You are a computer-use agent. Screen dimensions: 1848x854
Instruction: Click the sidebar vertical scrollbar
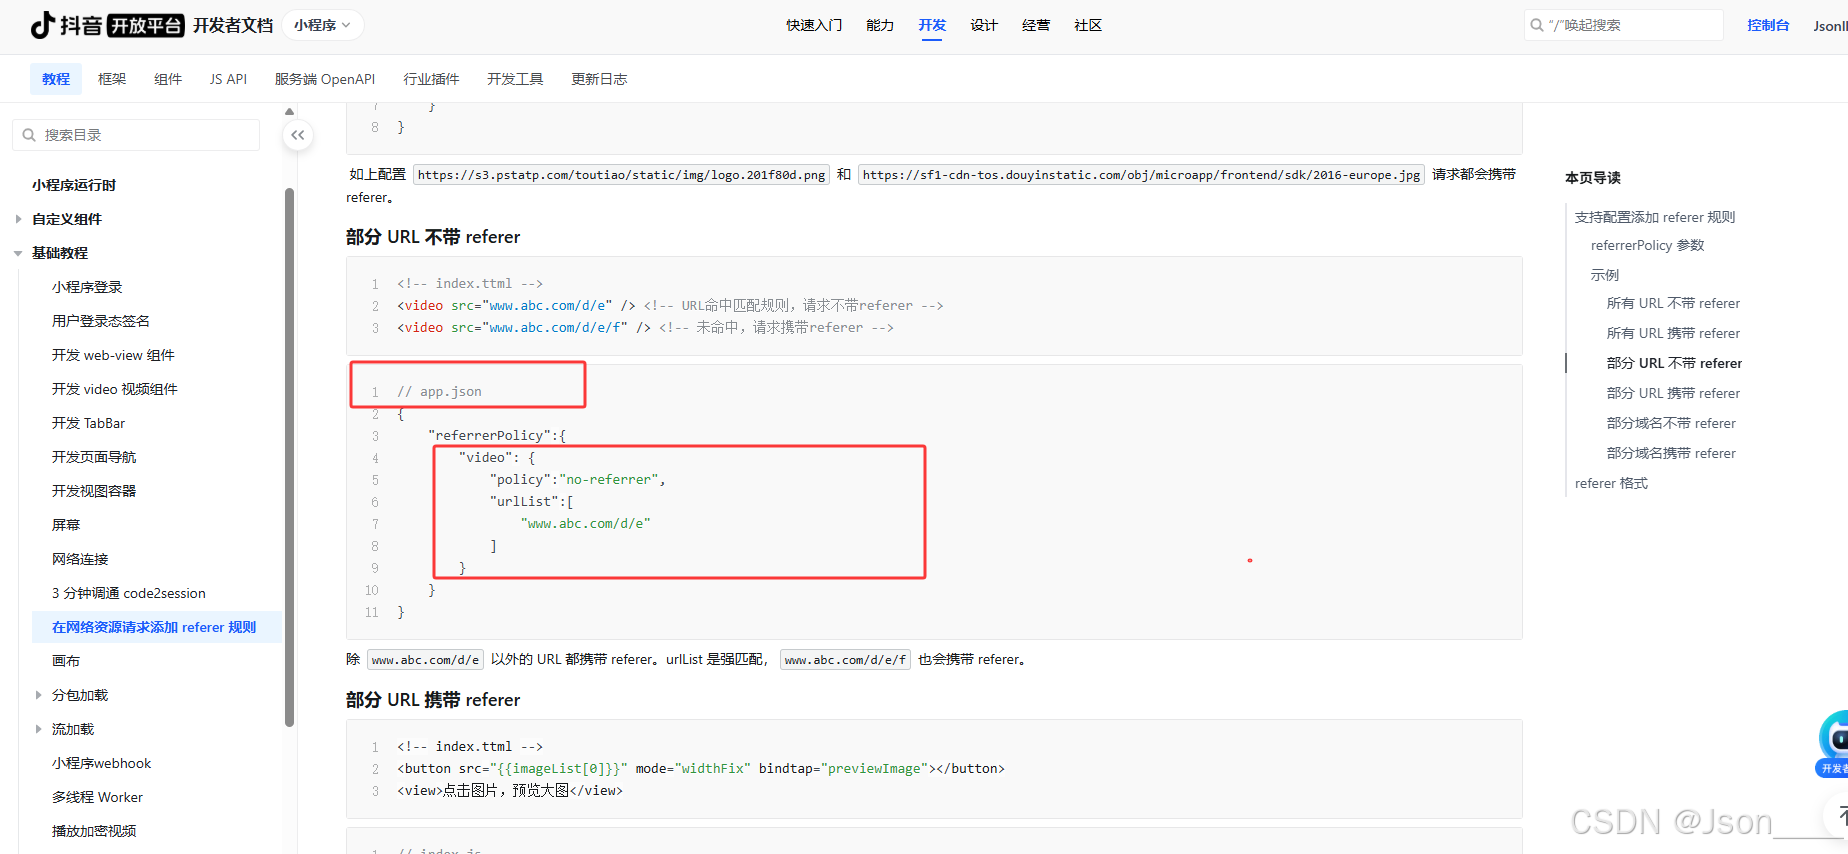coord(290,457)
